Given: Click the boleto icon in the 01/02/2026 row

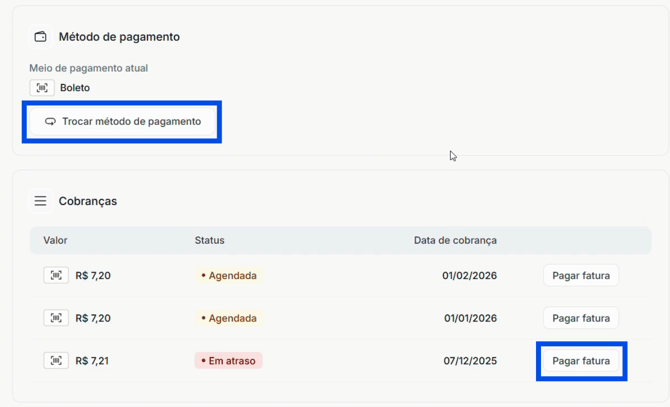Looking at the screenshot, I should point(56,275).
